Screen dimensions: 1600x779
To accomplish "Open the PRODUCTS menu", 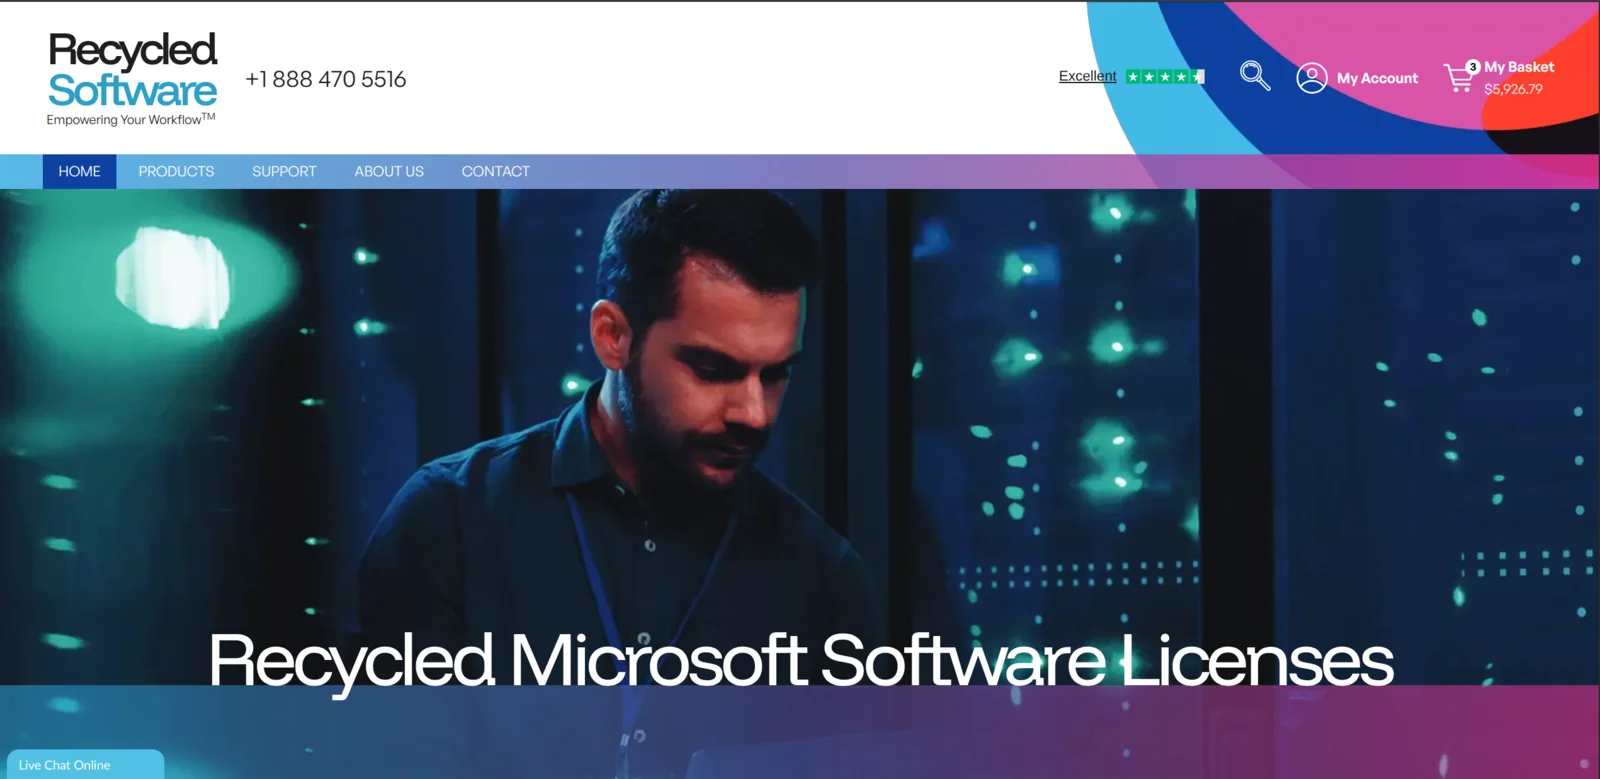I will coord(176,172).
